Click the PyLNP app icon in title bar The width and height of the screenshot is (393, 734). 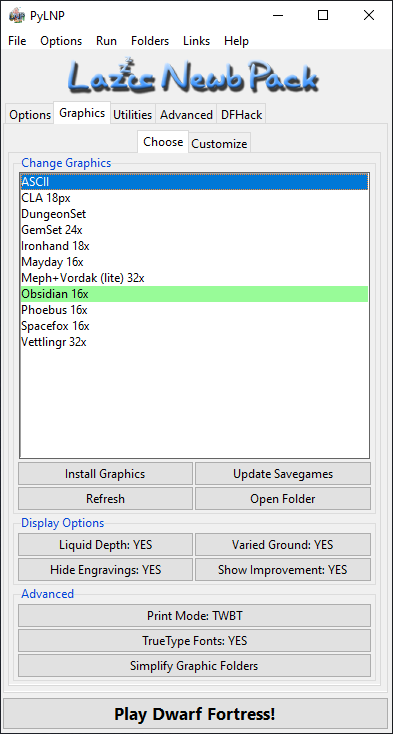tap(17, 15)
